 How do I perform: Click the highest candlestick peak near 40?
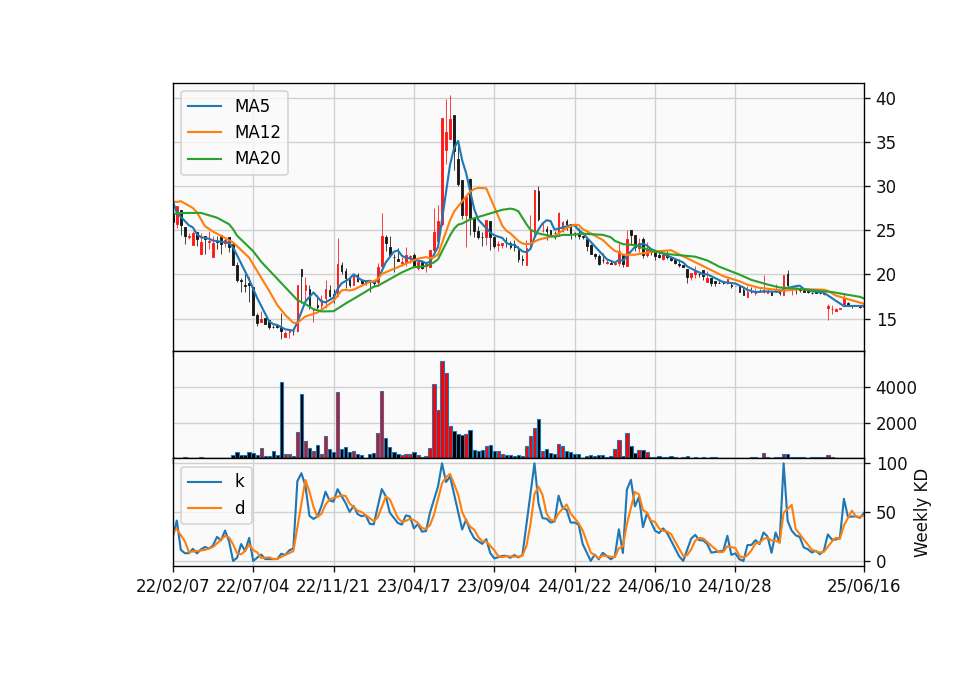pos(451,119)
